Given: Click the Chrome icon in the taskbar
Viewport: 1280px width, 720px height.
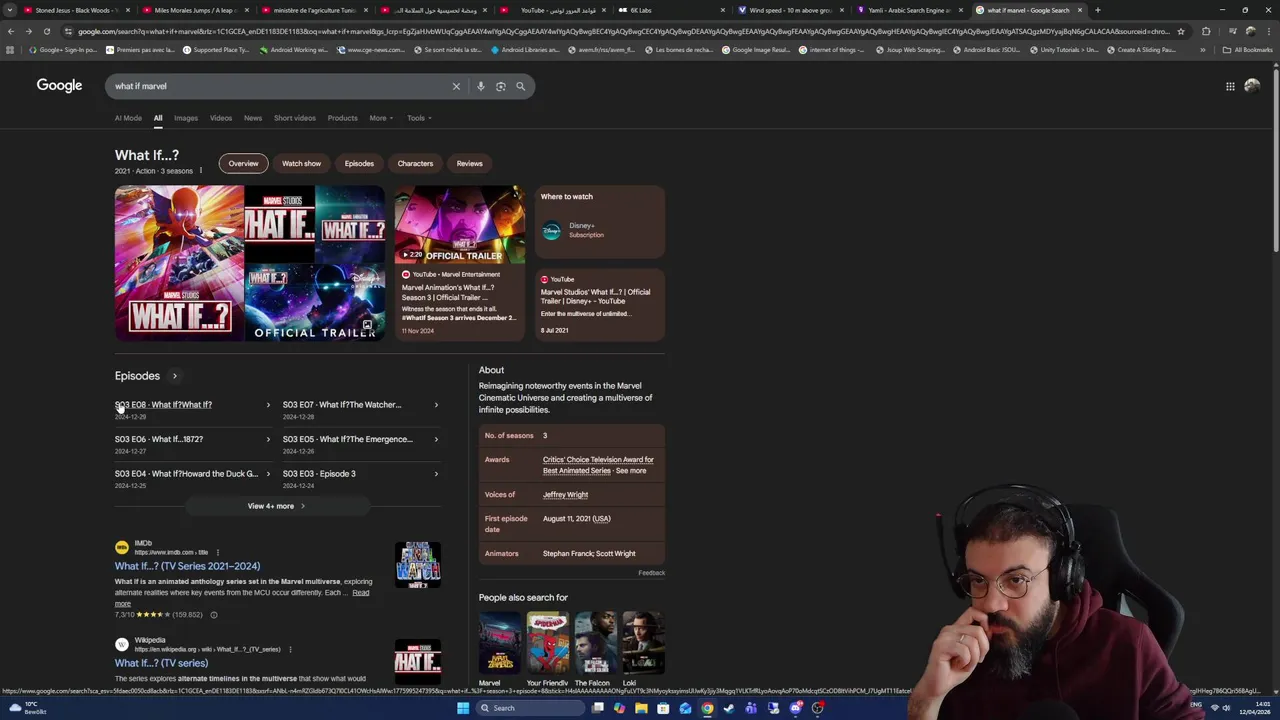Looking at the screenshot, I should [707, 708].
